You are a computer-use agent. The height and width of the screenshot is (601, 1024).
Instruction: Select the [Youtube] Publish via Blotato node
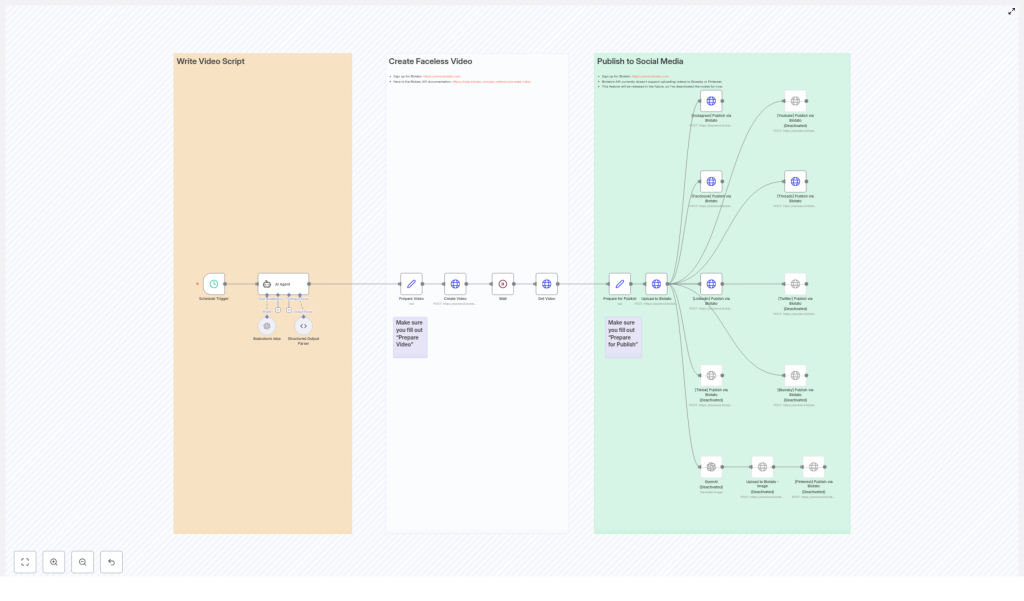click(796, 100)
